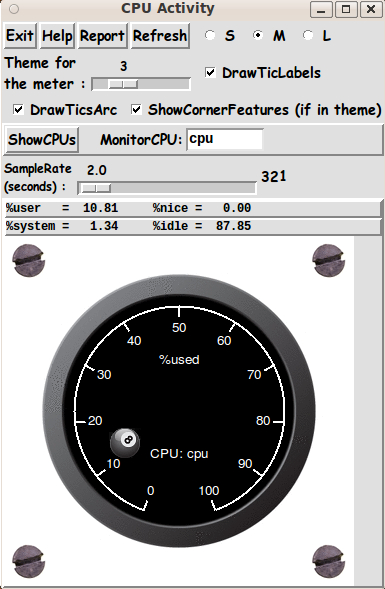
Task: Toggle the DrawTicsArc checkbox
Action: [x=18, y=110]
